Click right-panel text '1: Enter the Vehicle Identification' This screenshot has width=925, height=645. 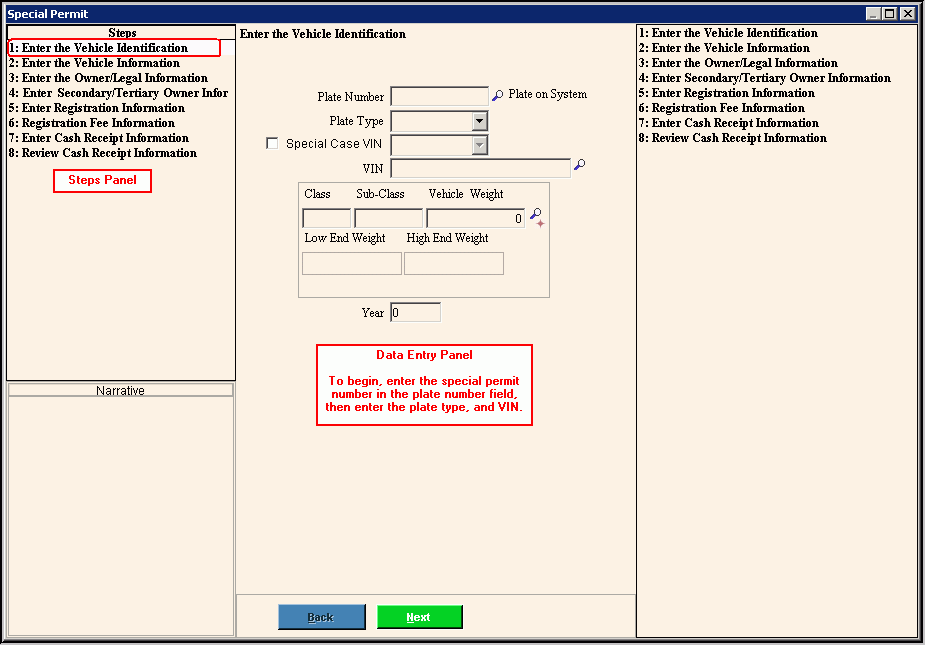[729, 33]
